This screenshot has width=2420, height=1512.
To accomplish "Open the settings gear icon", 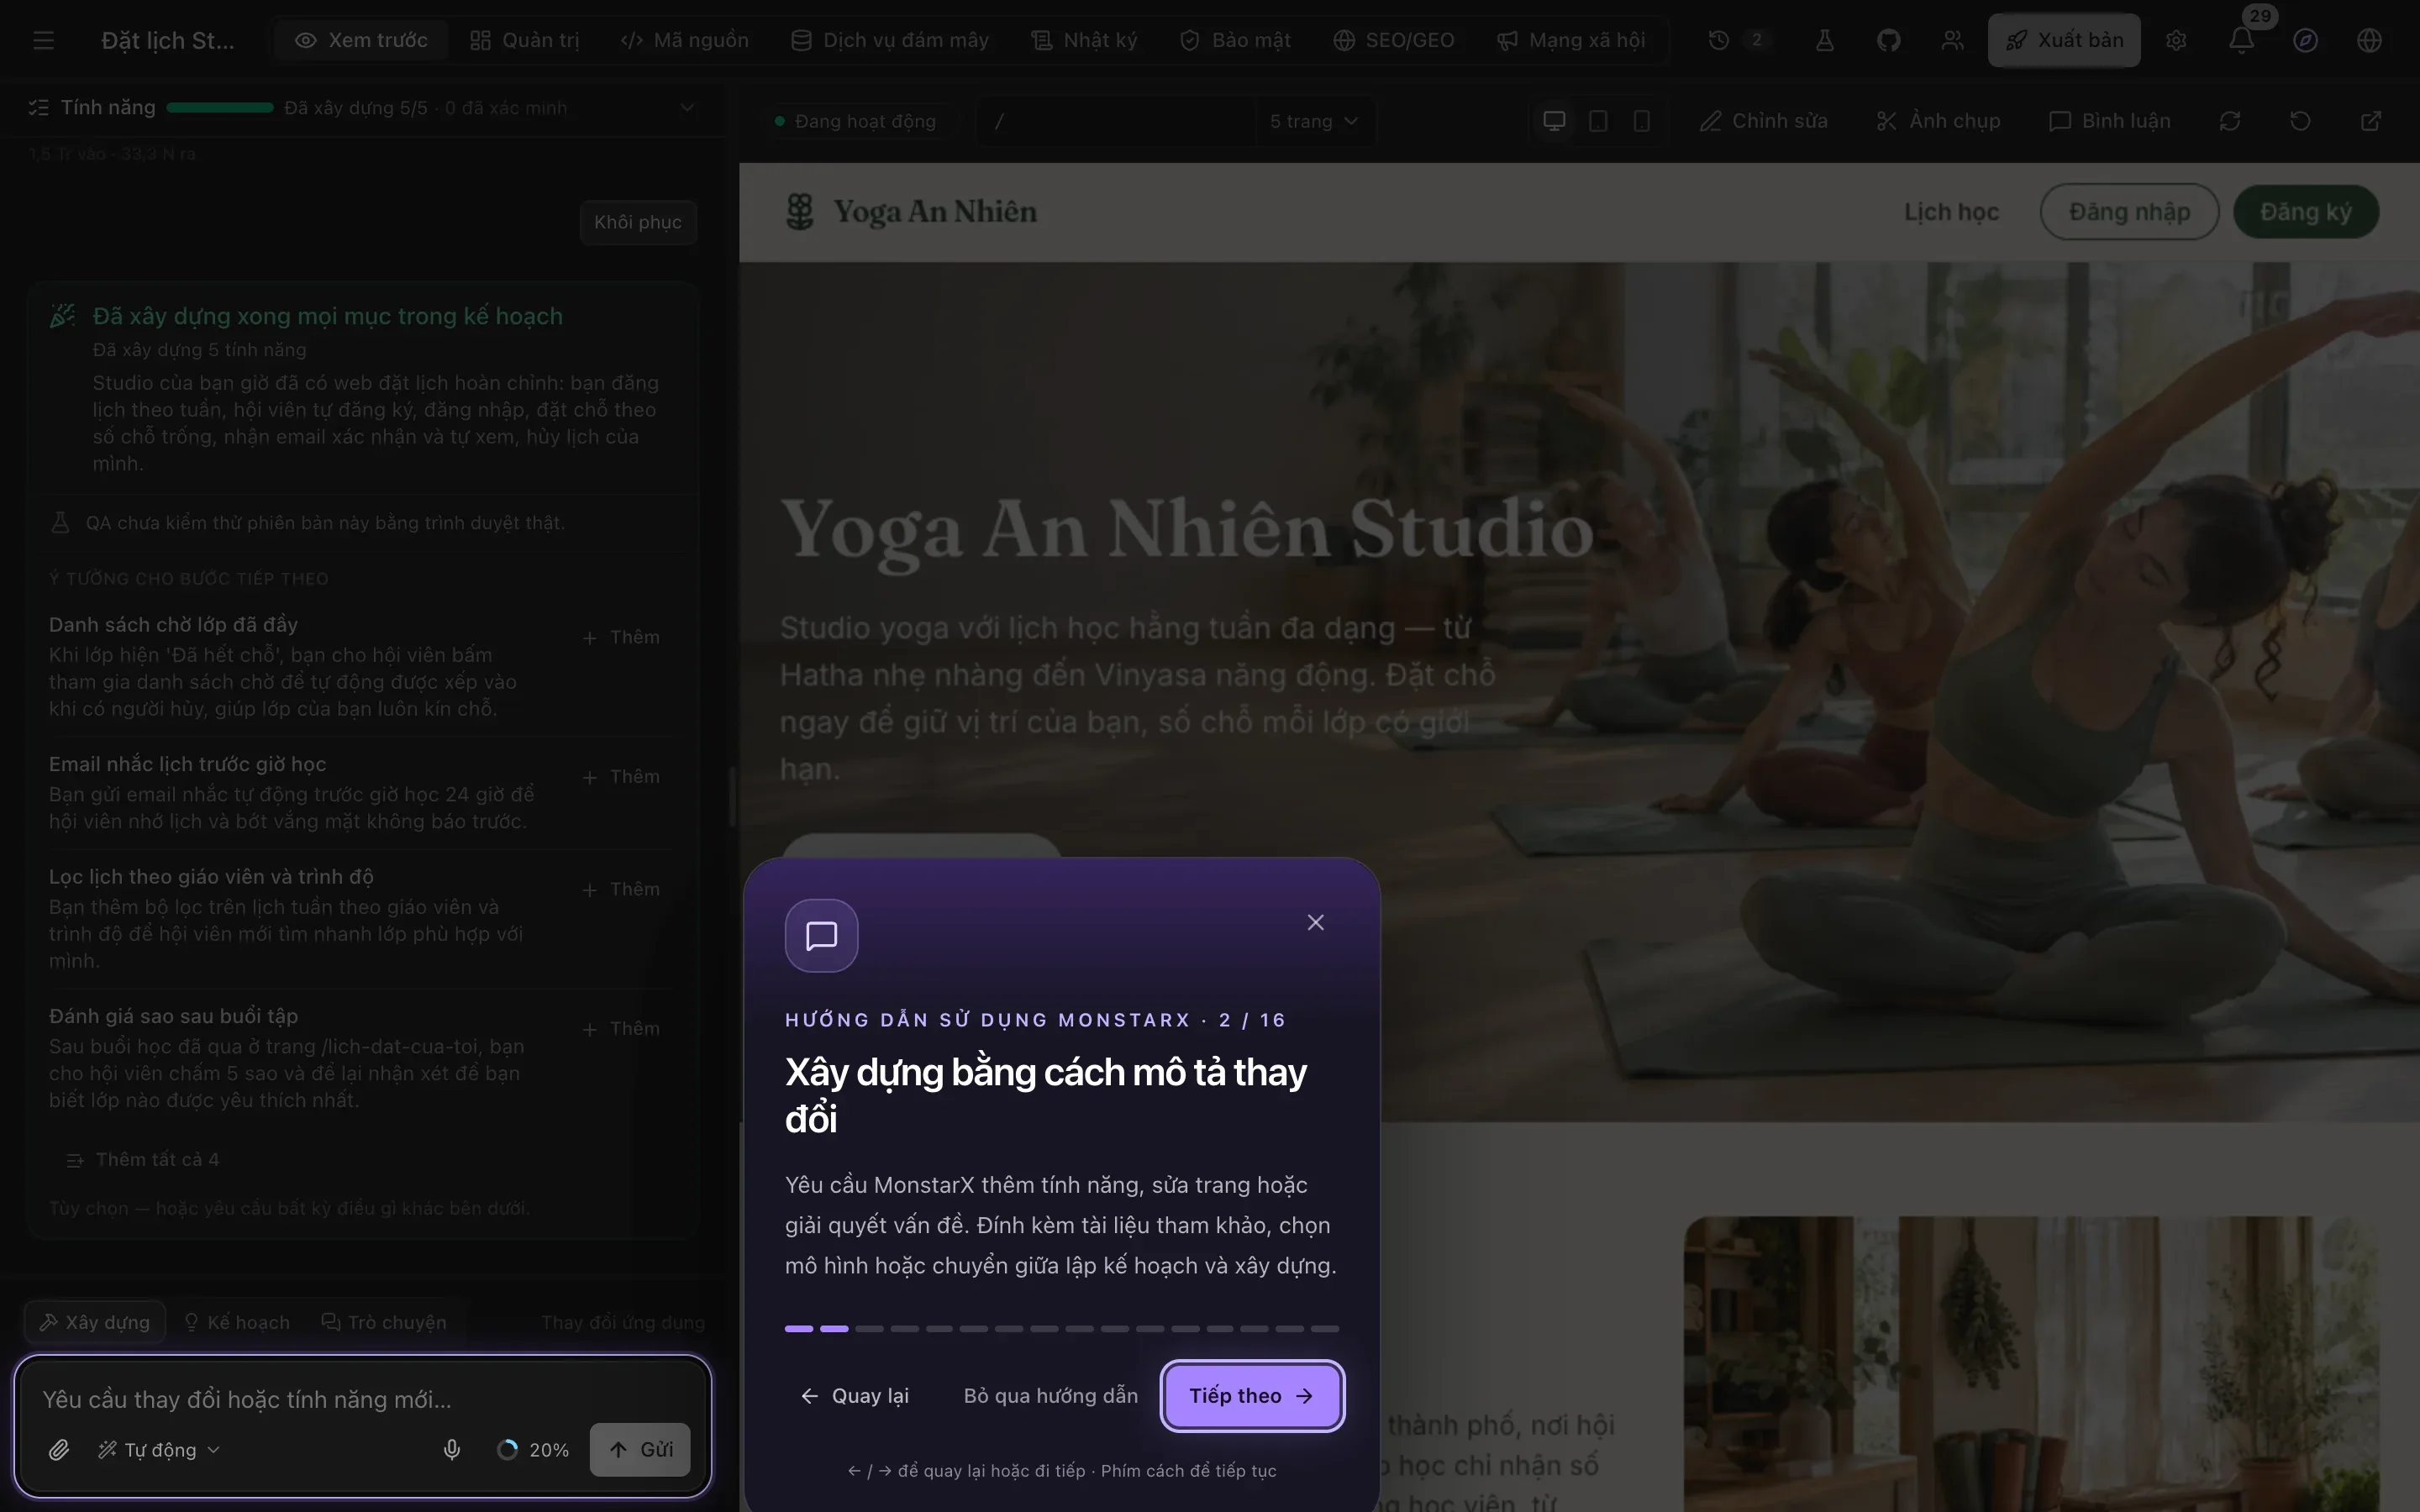I will pyautogui.click(x=2177, y=40).
